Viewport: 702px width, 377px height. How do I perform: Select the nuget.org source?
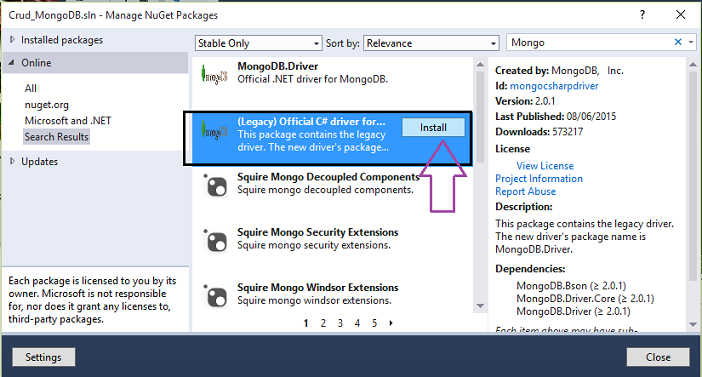click(47, 105)
